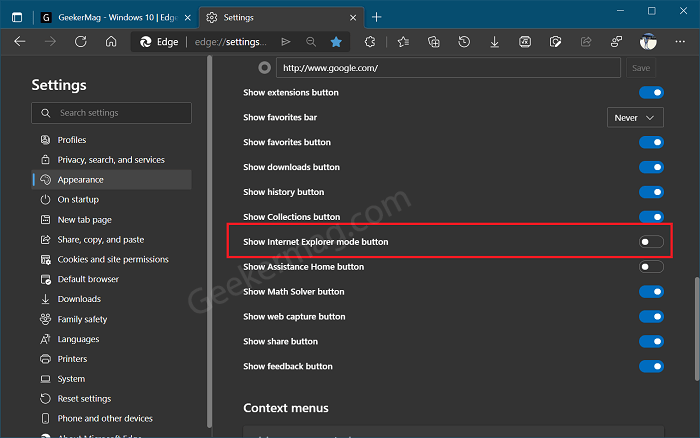Click the blue favorite star icon
The width and height of the screenshot is (700, 438).
coord(336,42)
